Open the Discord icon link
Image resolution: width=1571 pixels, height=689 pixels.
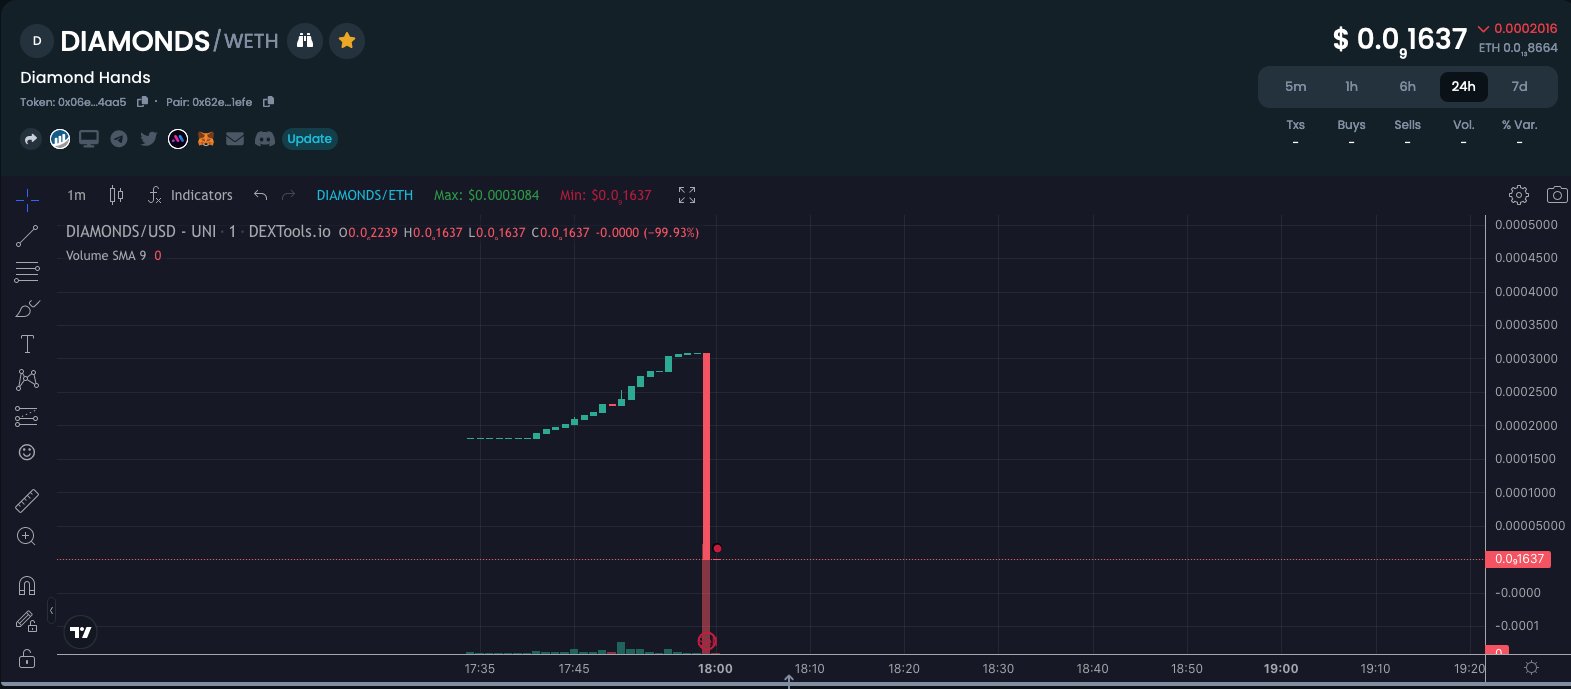point(265,139)
